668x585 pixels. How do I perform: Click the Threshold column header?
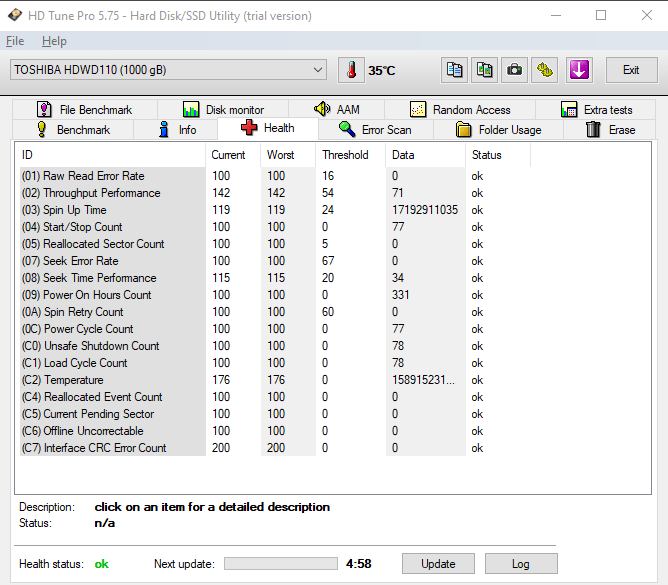pos(351,155)
